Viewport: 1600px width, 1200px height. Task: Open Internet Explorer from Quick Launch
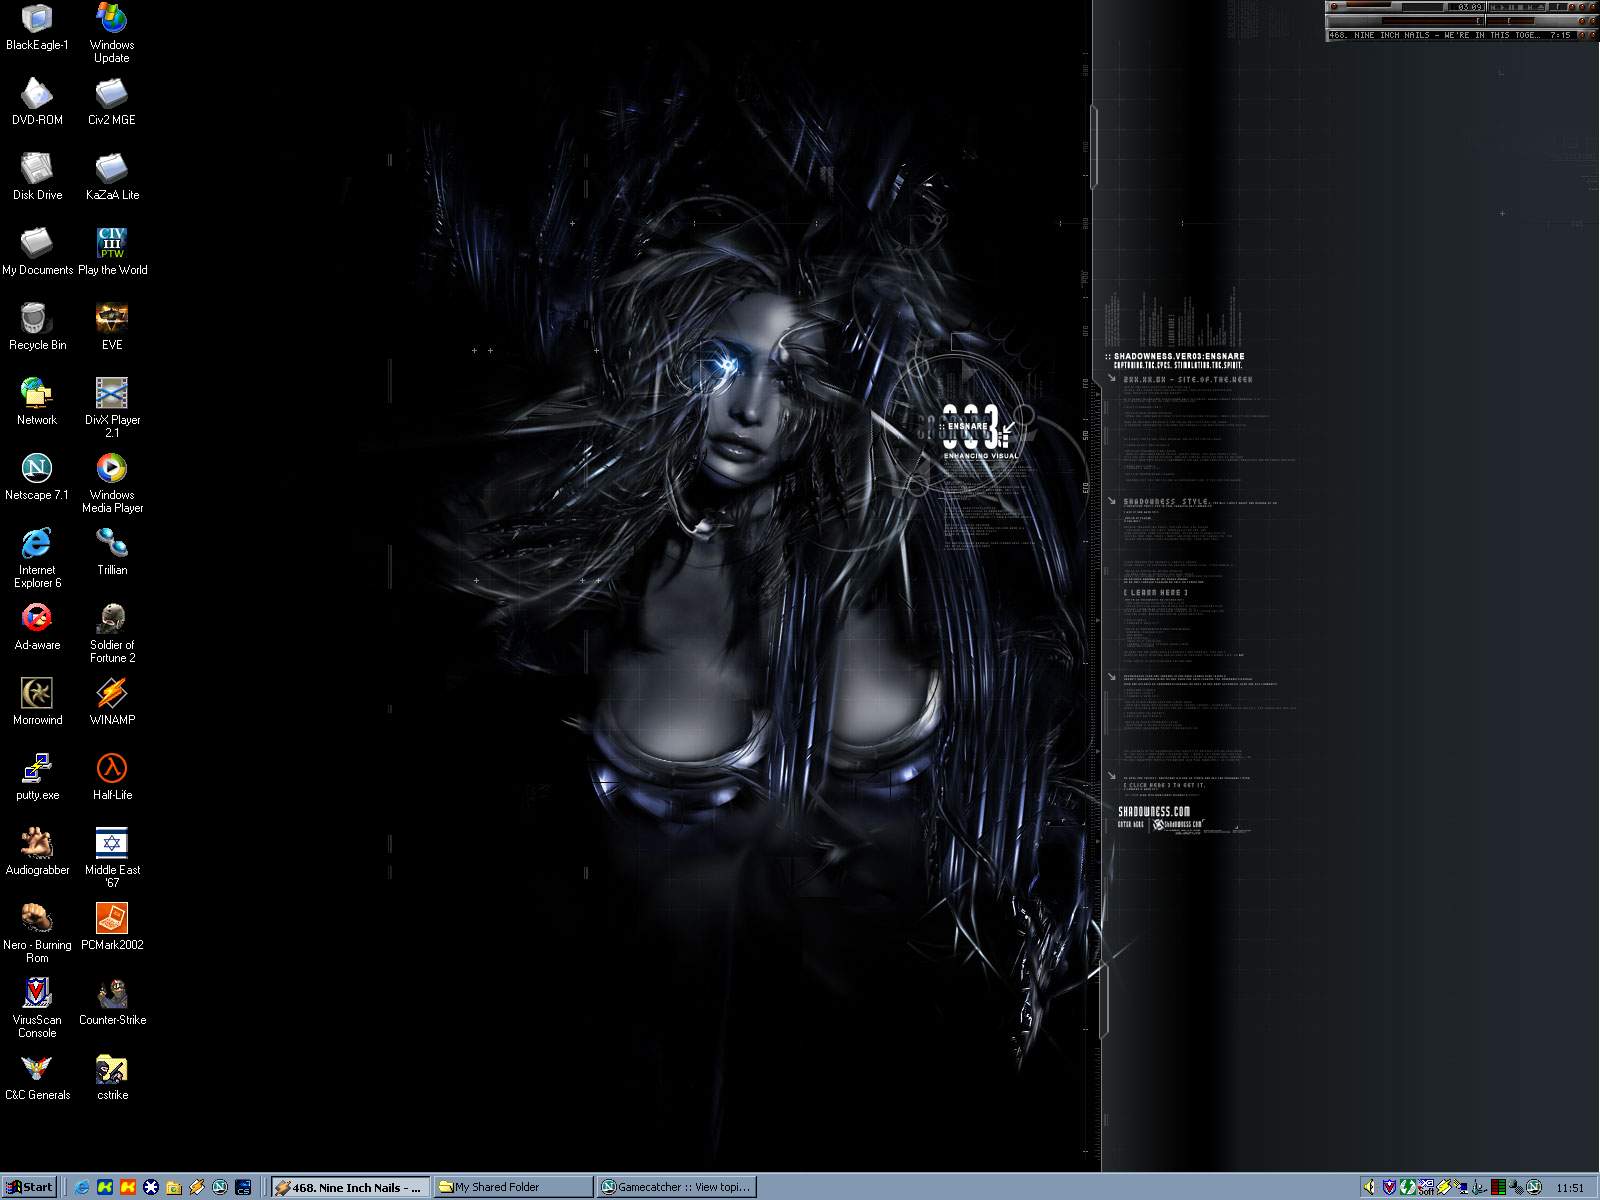tap(82, 1187)
